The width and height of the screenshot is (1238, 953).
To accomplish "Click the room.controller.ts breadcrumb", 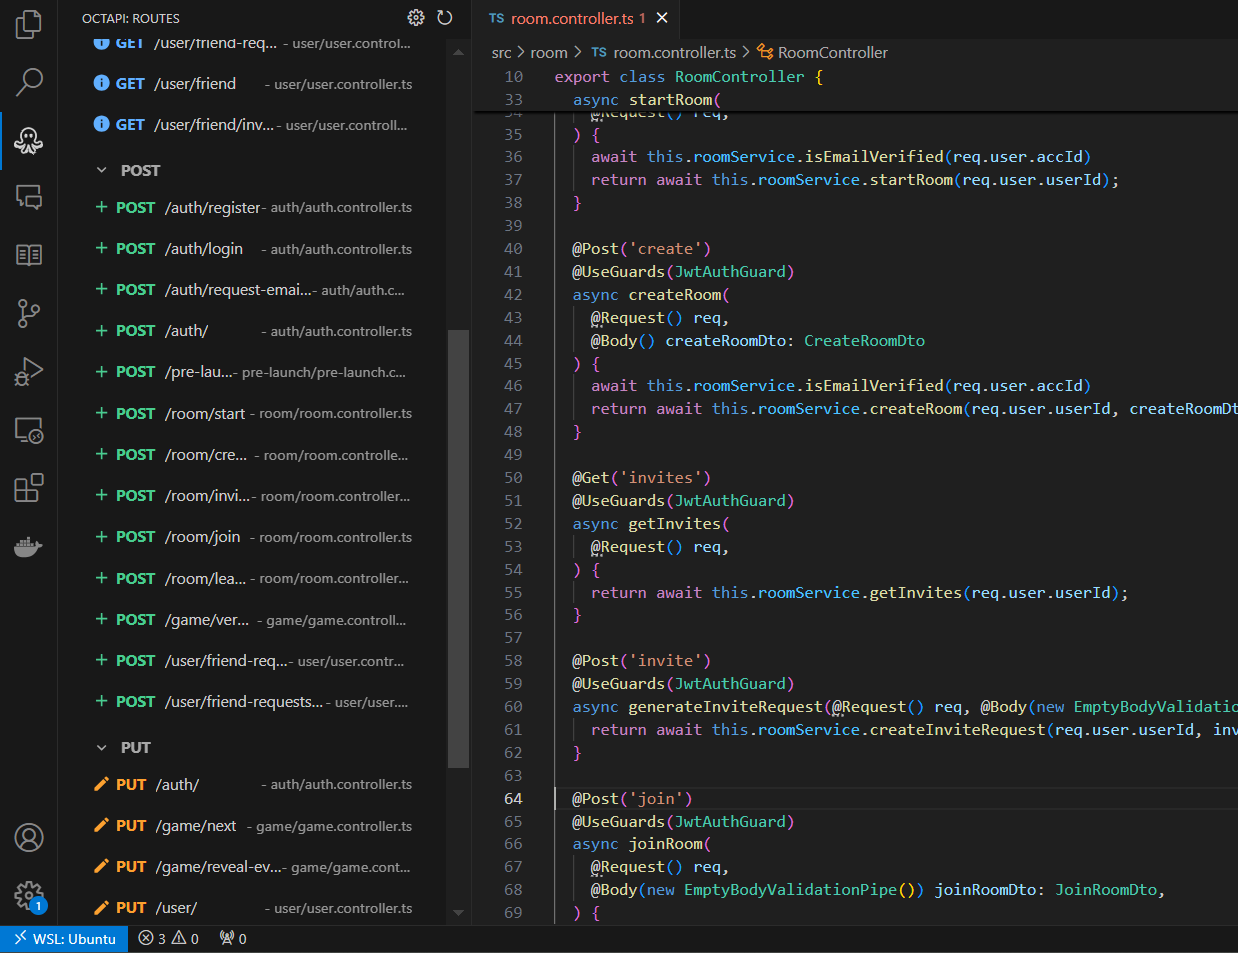I will [663, 52].
